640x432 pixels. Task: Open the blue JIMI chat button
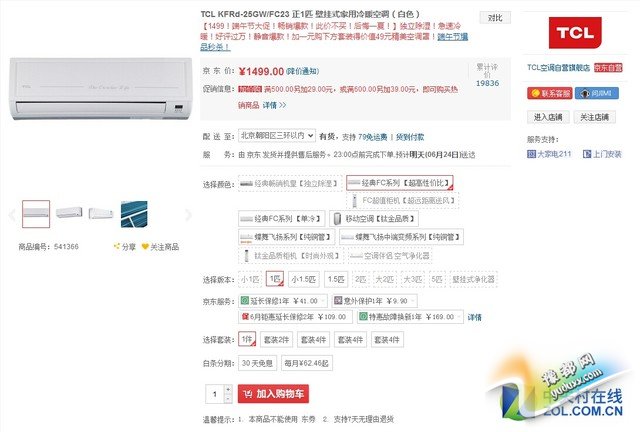tap(597, 93)
